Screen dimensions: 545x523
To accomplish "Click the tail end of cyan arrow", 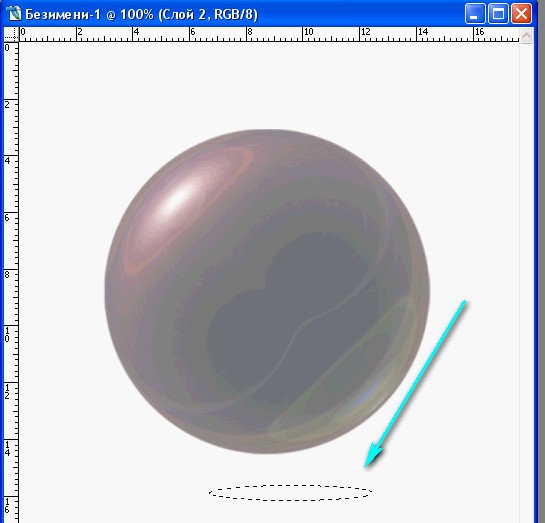I will (x=464, y=302).
